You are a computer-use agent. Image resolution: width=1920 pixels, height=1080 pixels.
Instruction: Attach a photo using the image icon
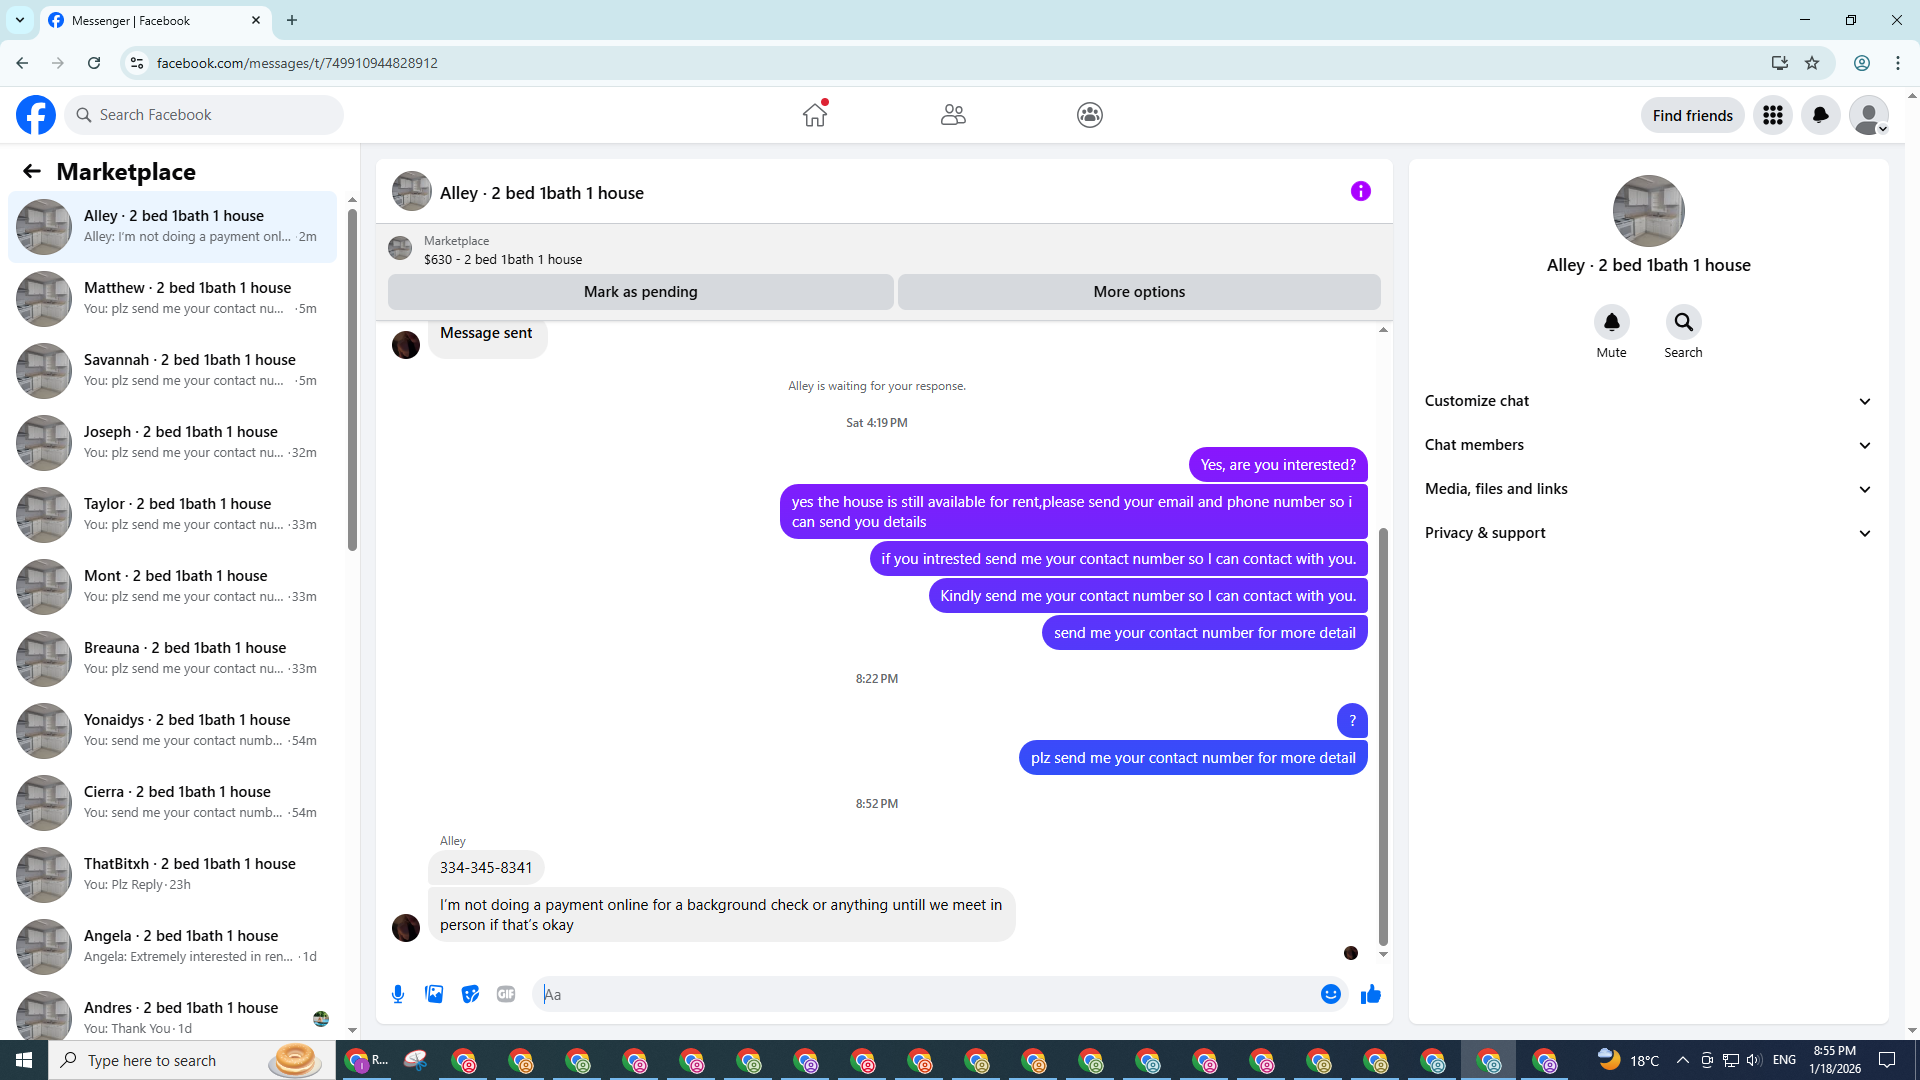coord(434,994)
